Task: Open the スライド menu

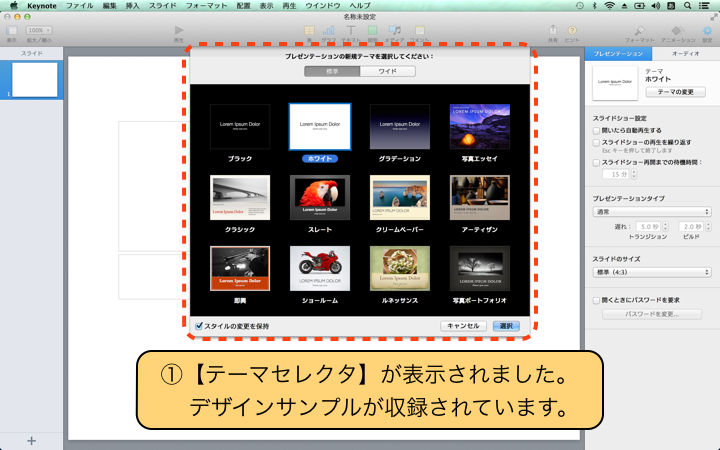Action: click(x=163, y=6)
